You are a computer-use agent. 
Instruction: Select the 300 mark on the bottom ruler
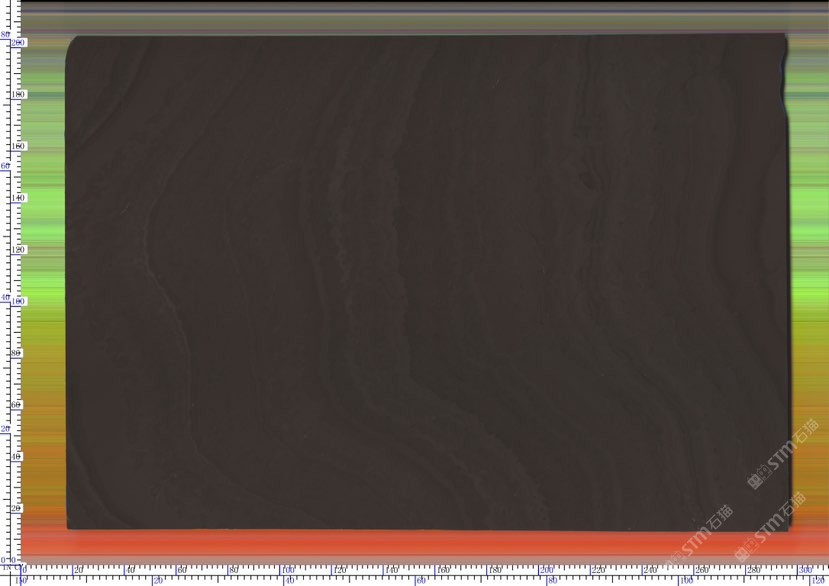(804, 569)
